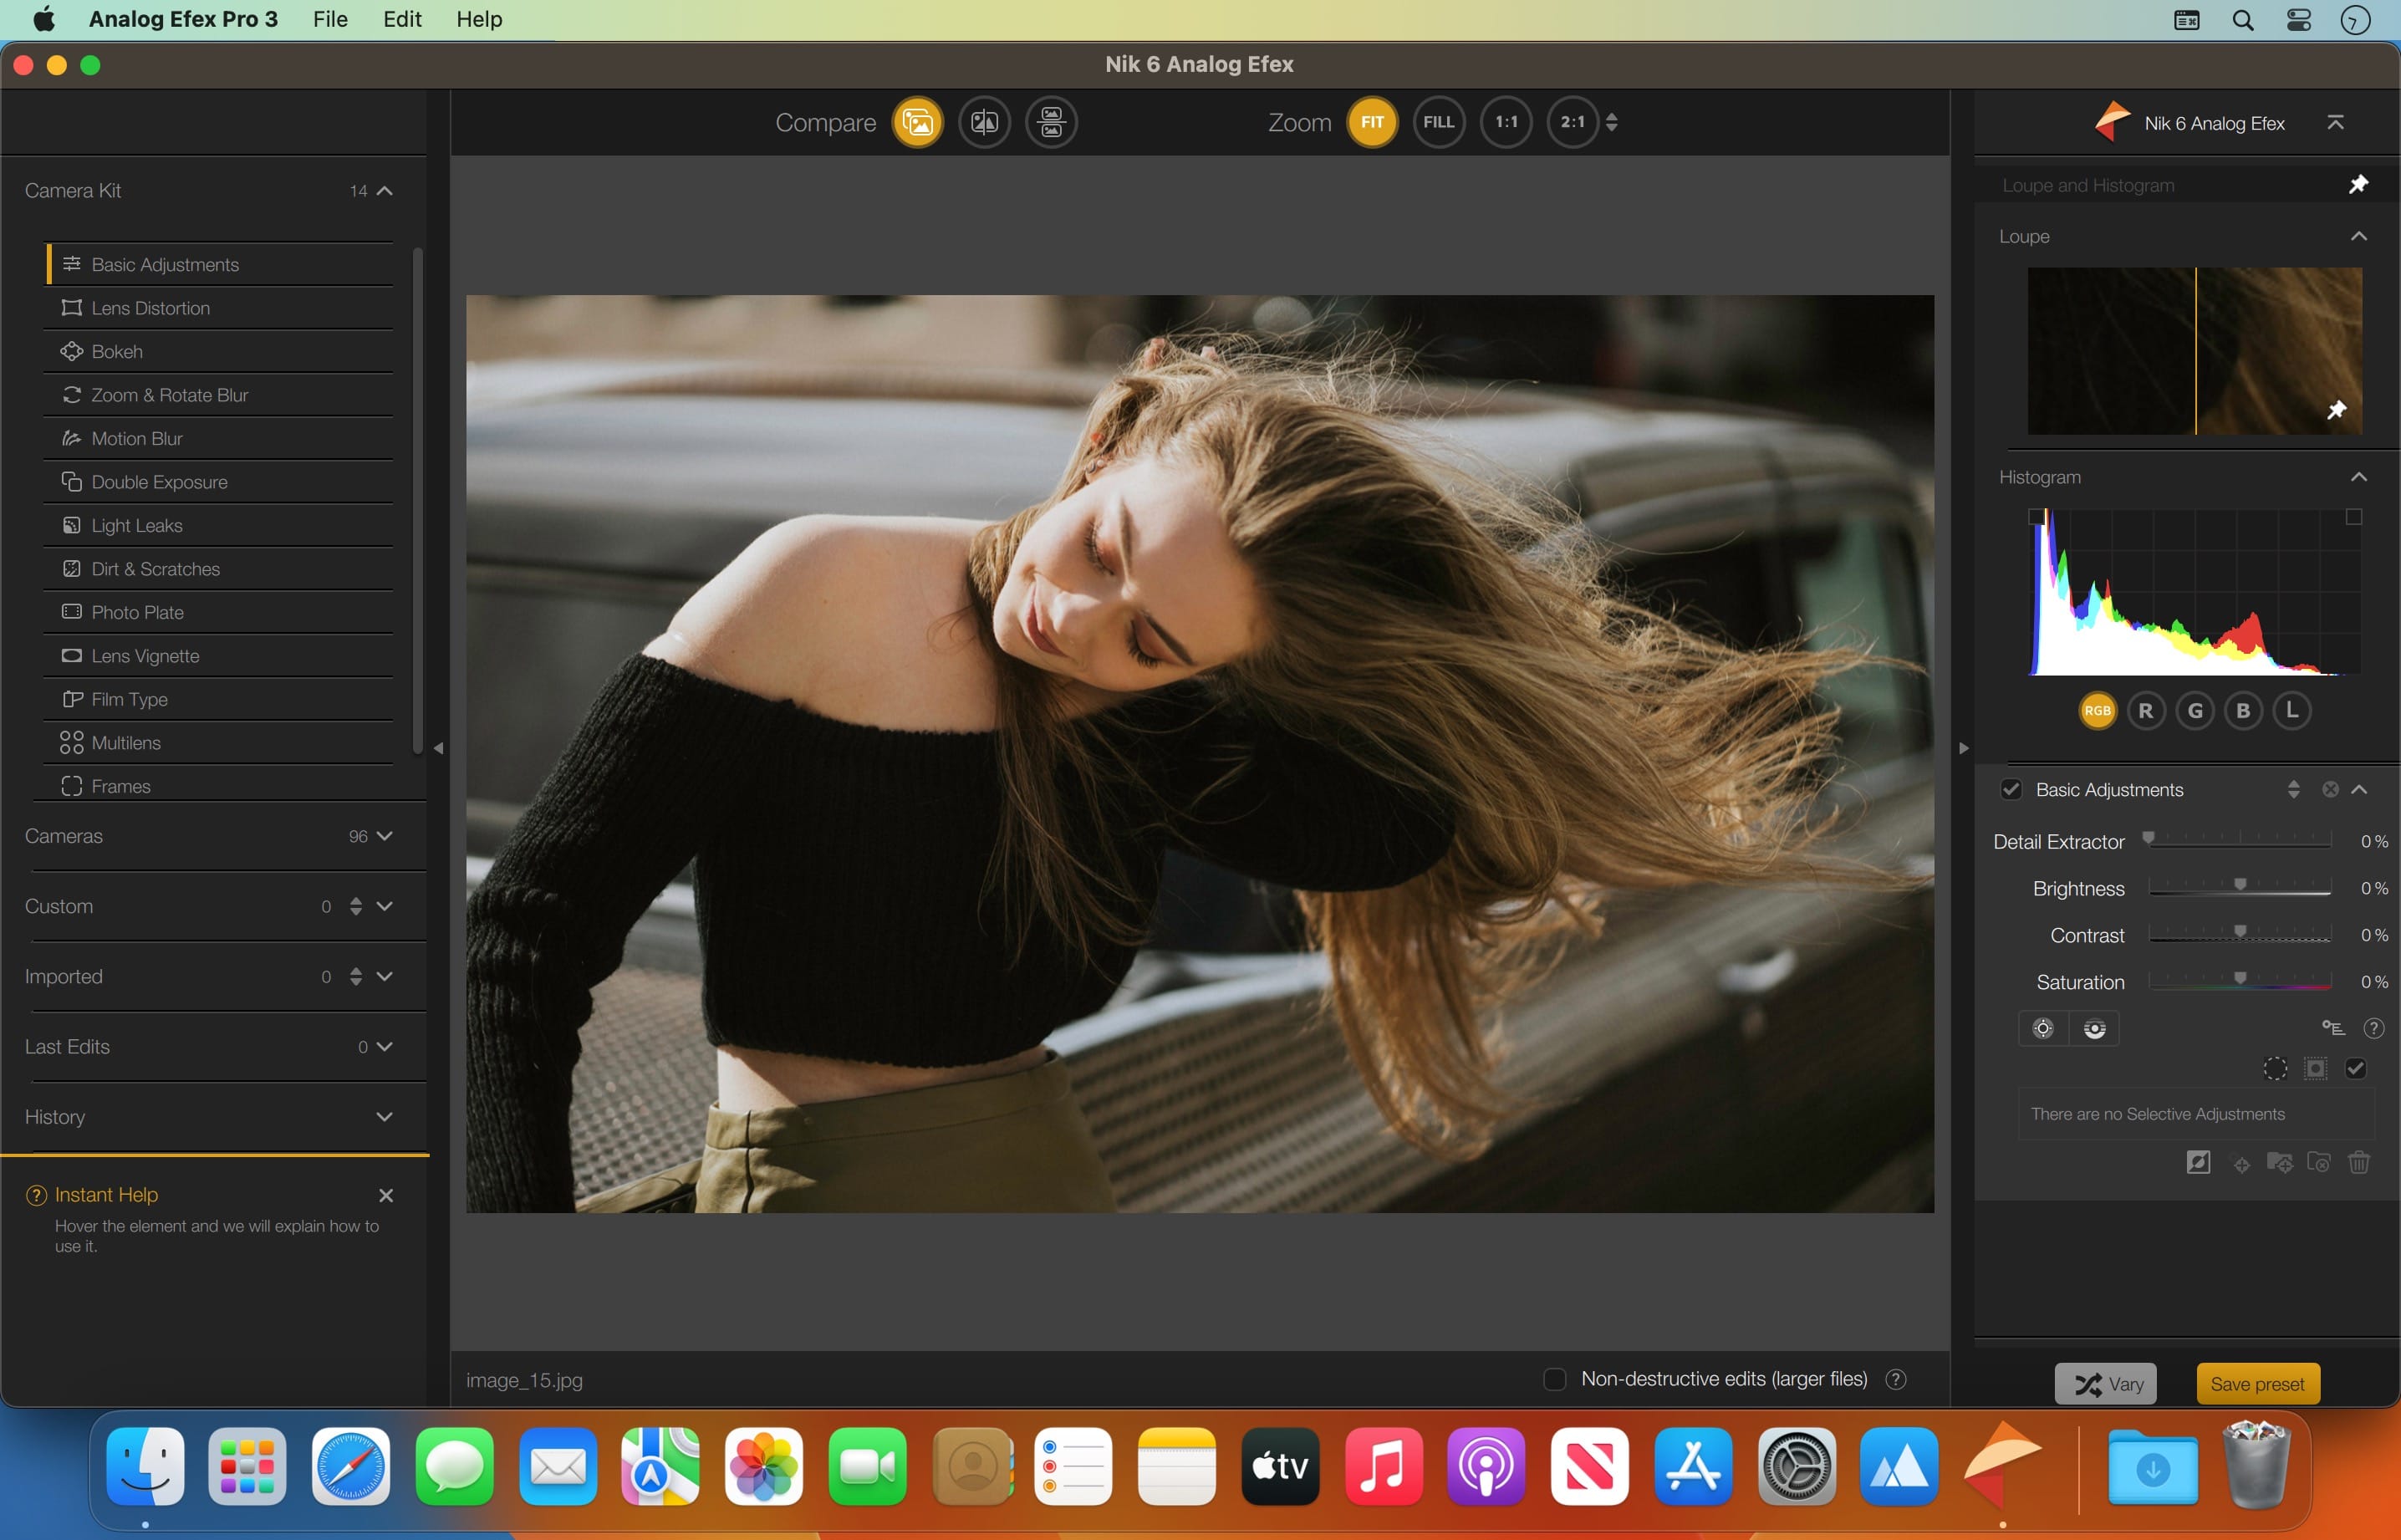Show the Red histogram channel
Viewport: 2401px width, 1540px height.
click(x=2146, y=710)
